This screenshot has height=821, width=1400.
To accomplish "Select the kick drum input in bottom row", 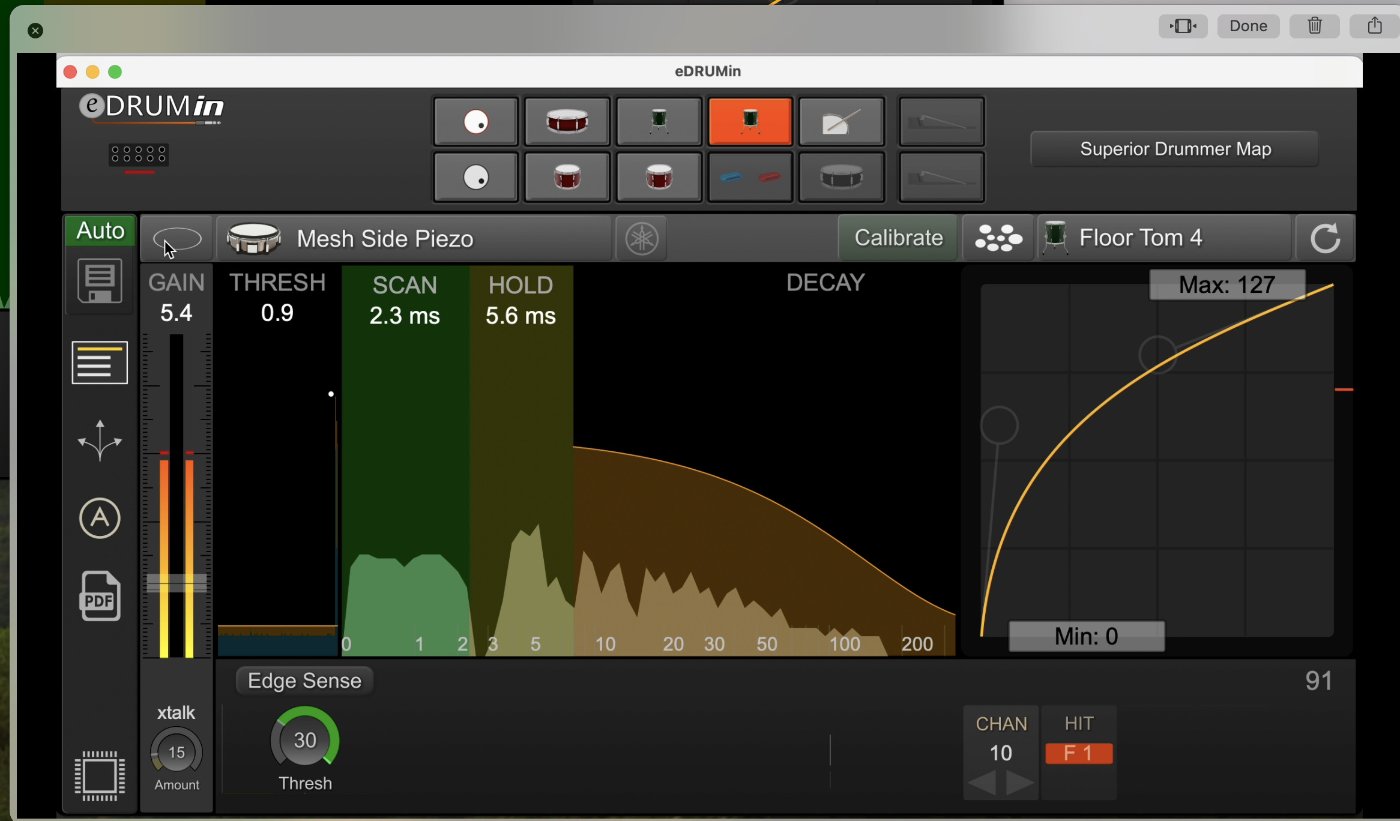I will [476, 177].
